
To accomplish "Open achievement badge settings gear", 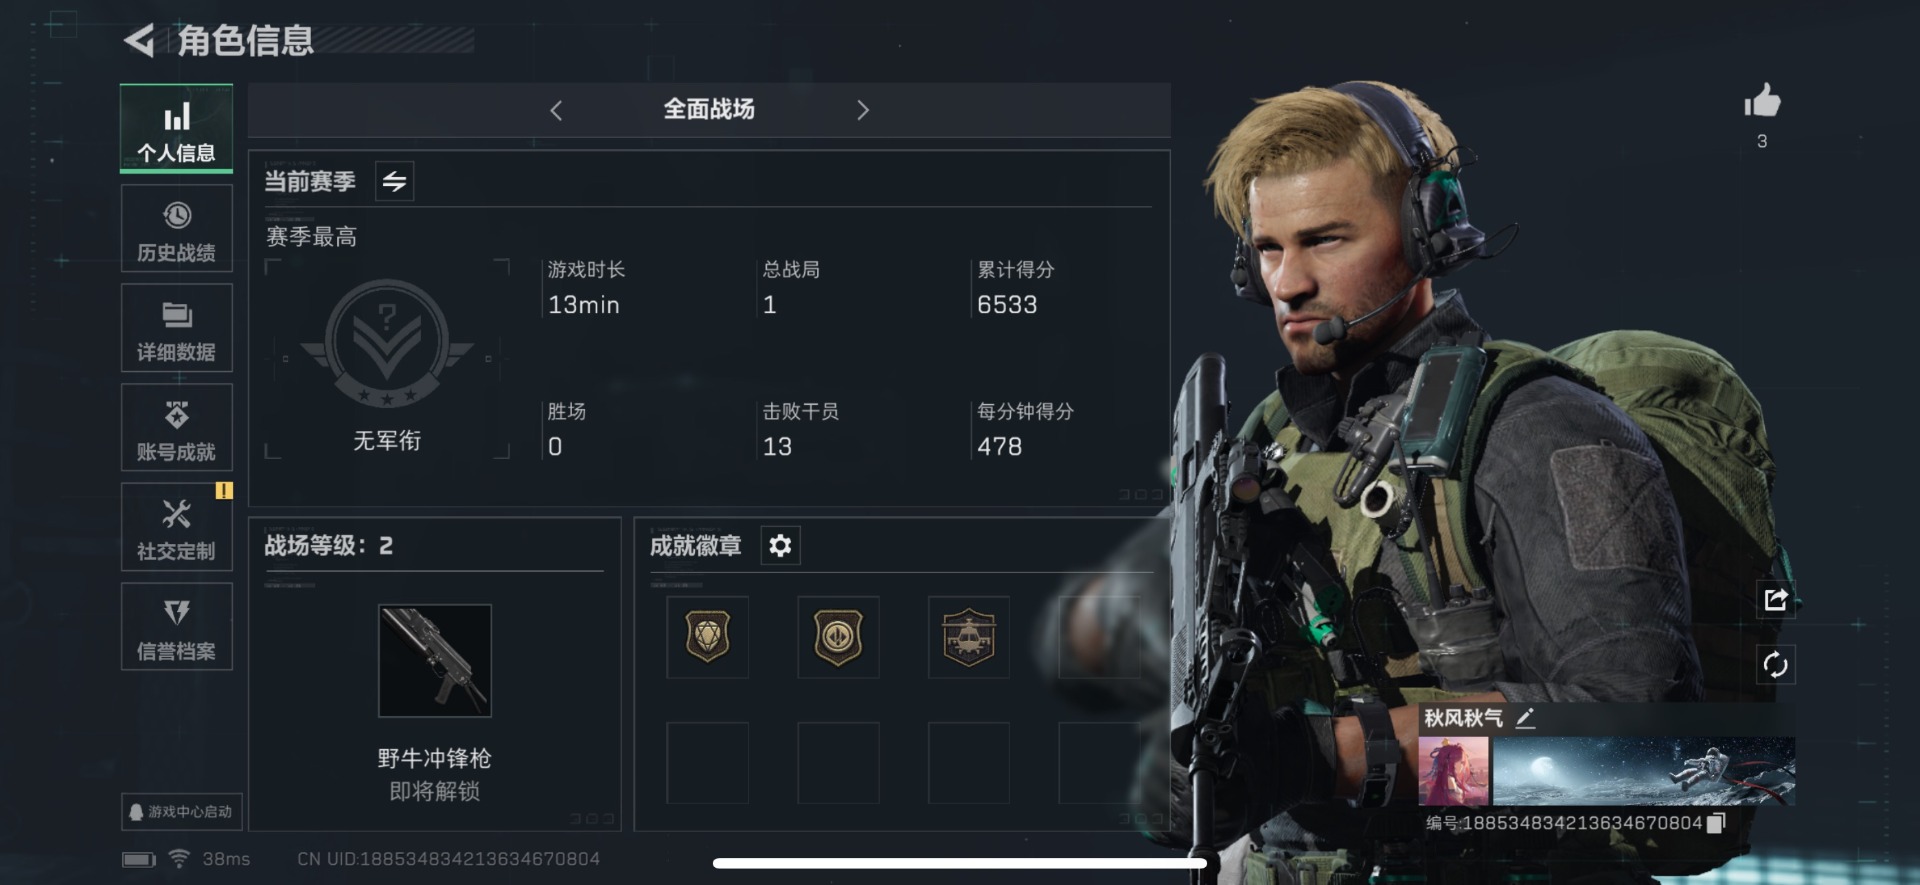I will coord(780,545).
